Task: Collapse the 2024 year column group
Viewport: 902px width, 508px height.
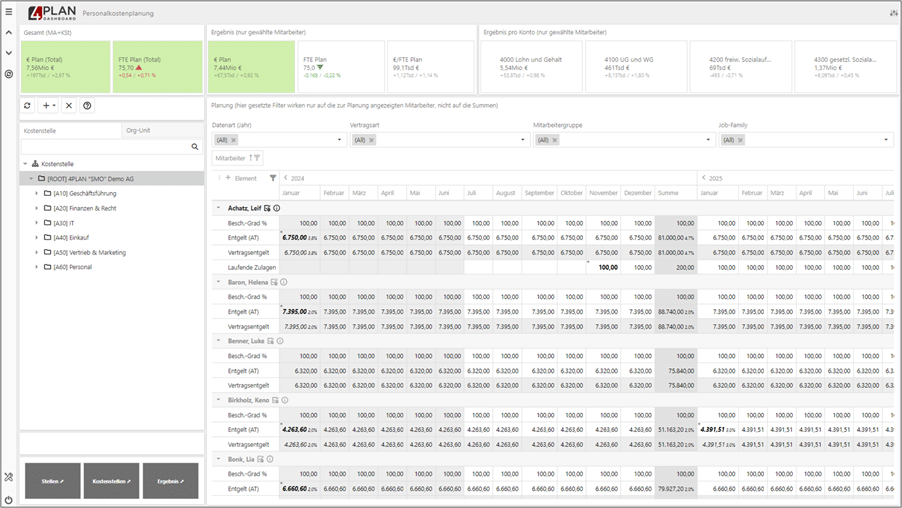Action: (x=285, y=178)
